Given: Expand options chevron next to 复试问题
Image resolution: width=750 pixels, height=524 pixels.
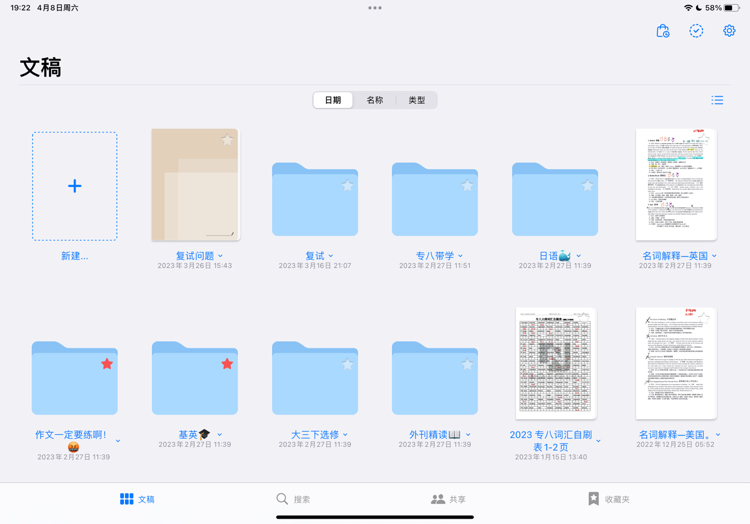Looking at the screenshot, I should point(221,256).
